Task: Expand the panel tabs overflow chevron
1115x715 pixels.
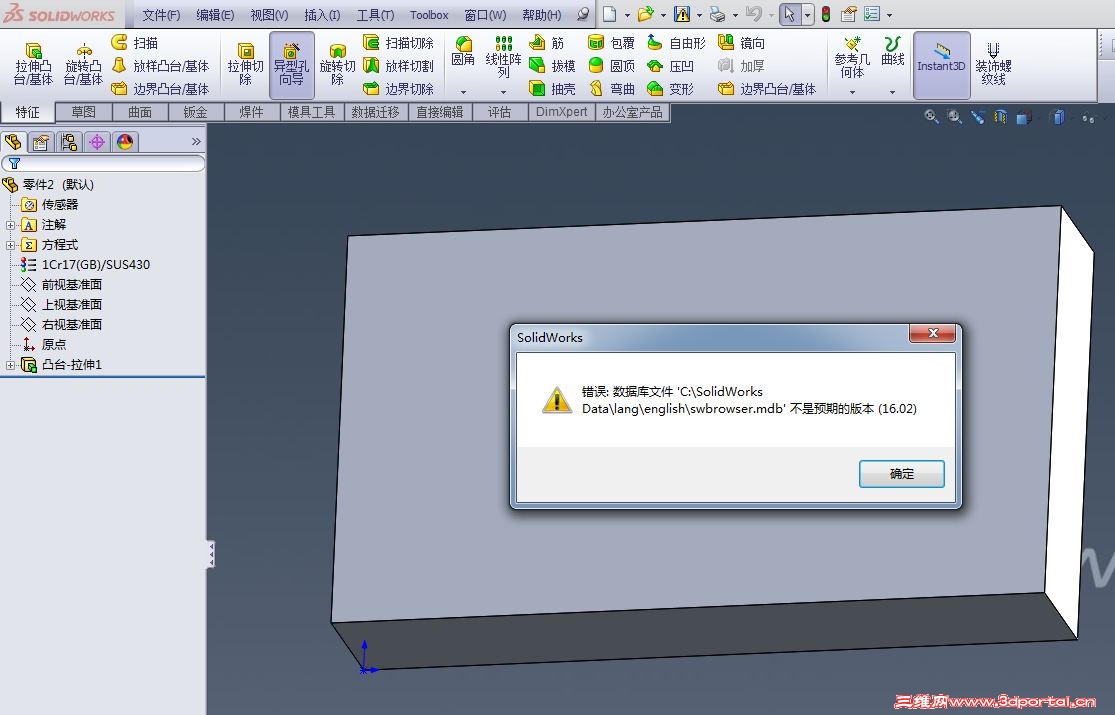Action: click(x=196, y=142)
